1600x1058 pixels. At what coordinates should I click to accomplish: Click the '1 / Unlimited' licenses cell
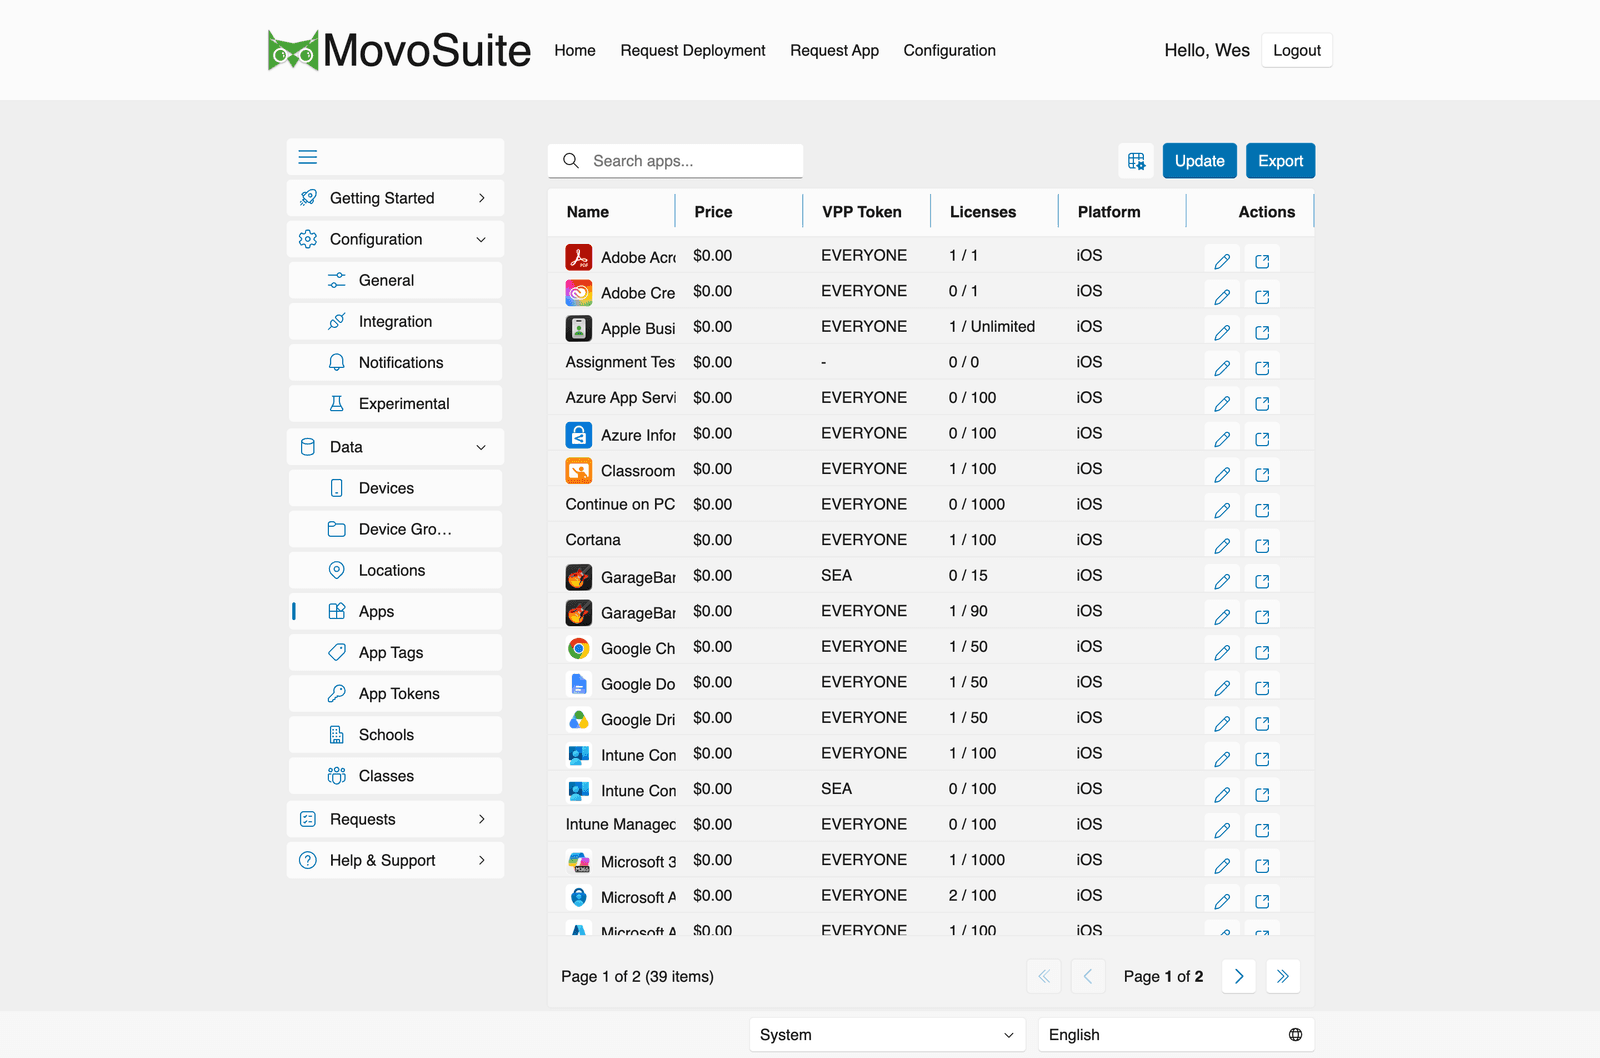(x=992, y=326)
